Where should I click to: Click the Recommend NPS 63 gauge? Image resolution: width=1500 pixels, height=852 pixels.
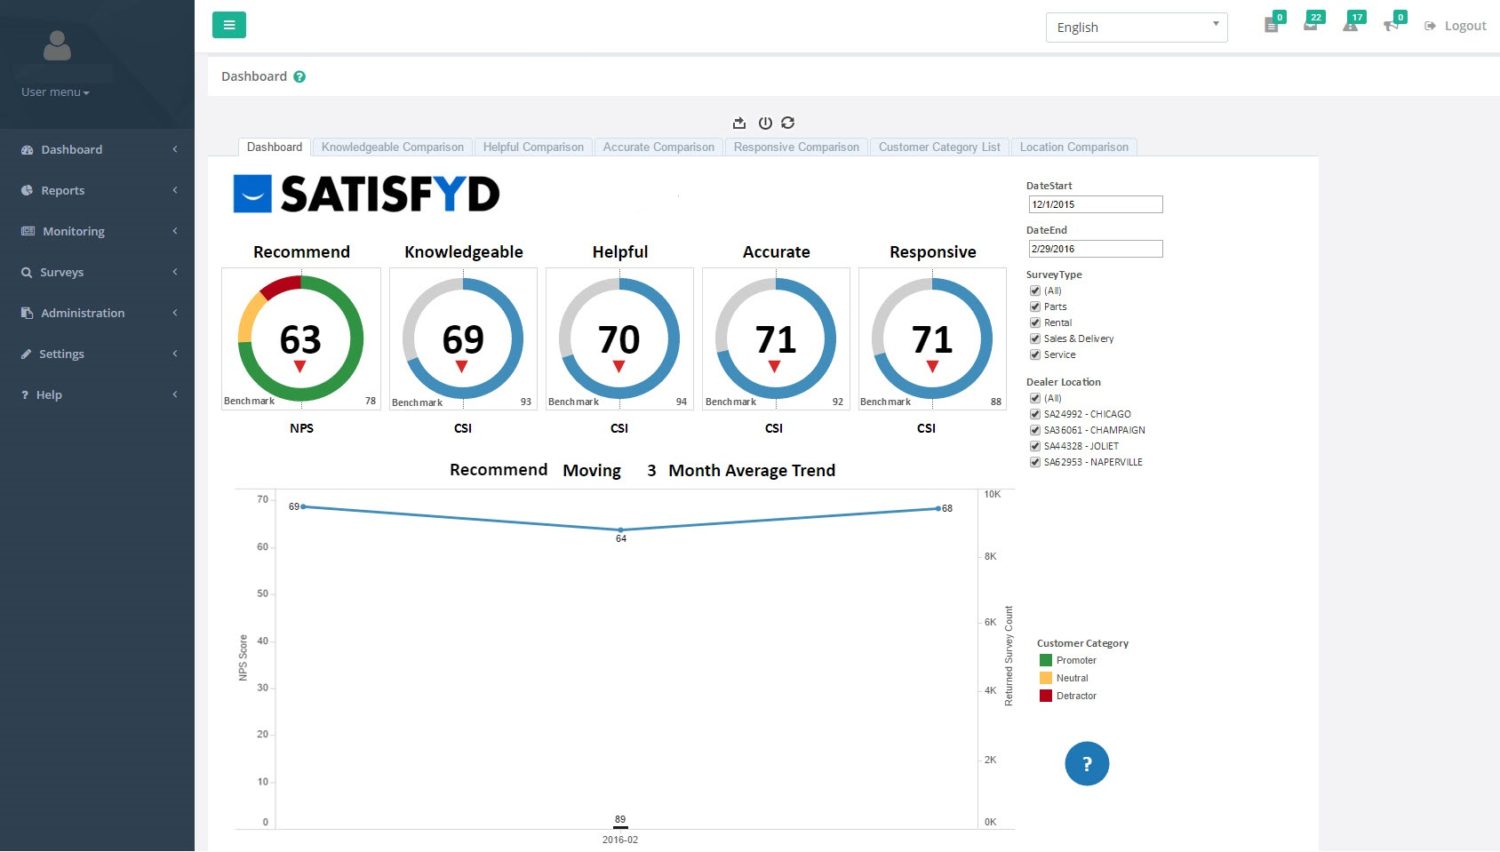click(x=301, y=339)
